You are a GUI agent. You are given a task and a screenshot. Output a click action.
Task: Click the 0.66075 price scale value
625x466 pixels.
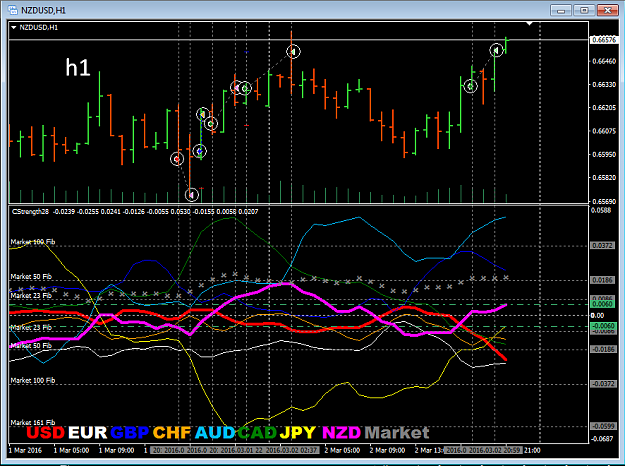tap(604, 131)
